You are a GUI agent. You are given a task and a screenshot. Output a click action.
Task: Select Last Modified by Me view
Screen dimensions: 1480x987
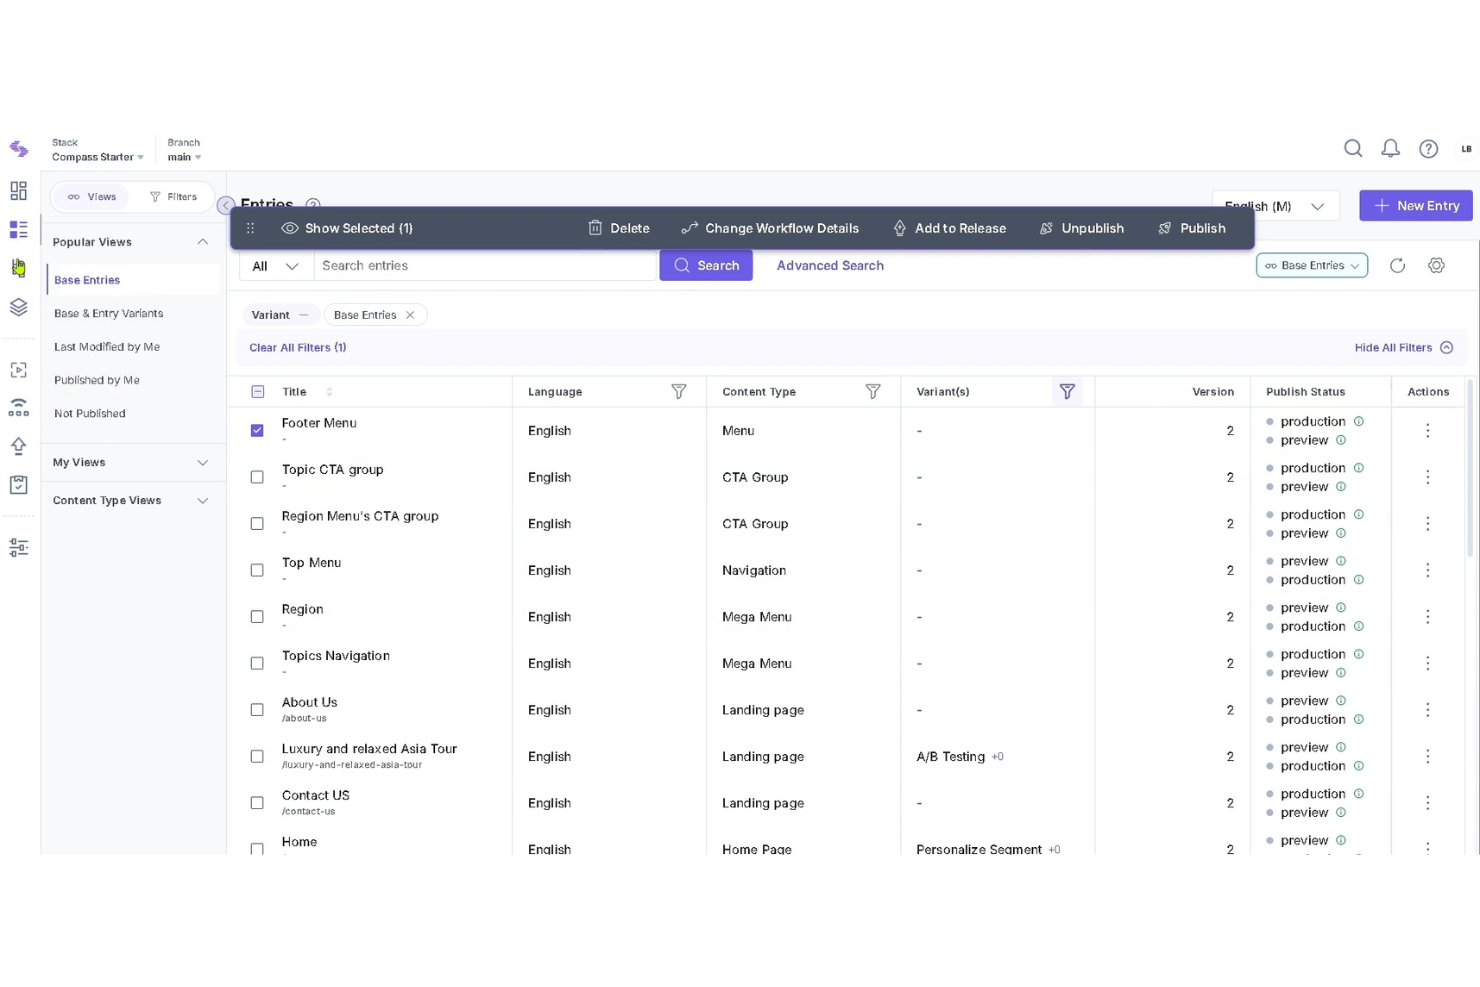point(107,347)
